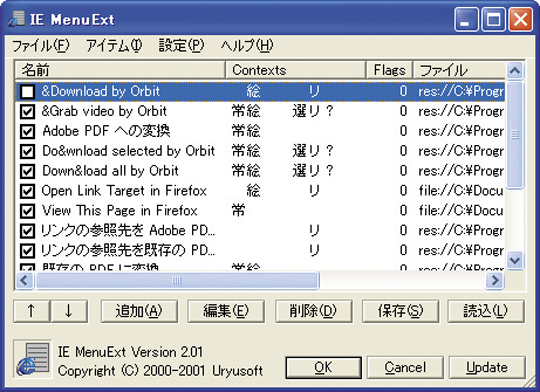Uncheck Do&wnload selected by Orbit
This screenshot has width=540, height=392.
pyautogui.click(x=28, y=151)
